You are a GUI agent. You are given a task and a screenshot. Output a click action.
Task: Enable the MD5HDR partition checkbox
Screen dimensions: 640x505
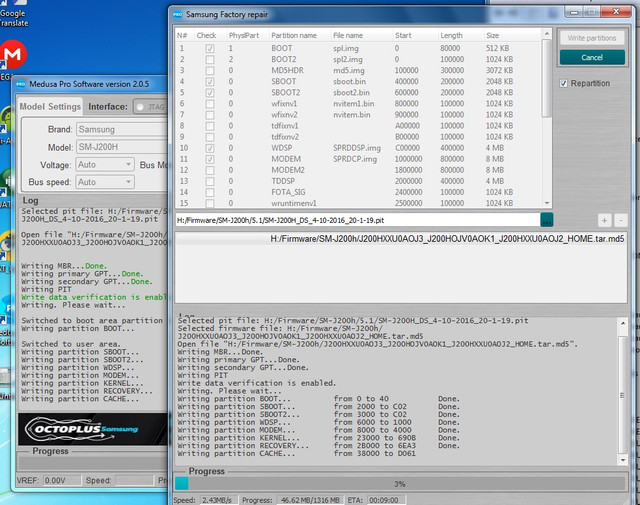[x=209, y=70]
